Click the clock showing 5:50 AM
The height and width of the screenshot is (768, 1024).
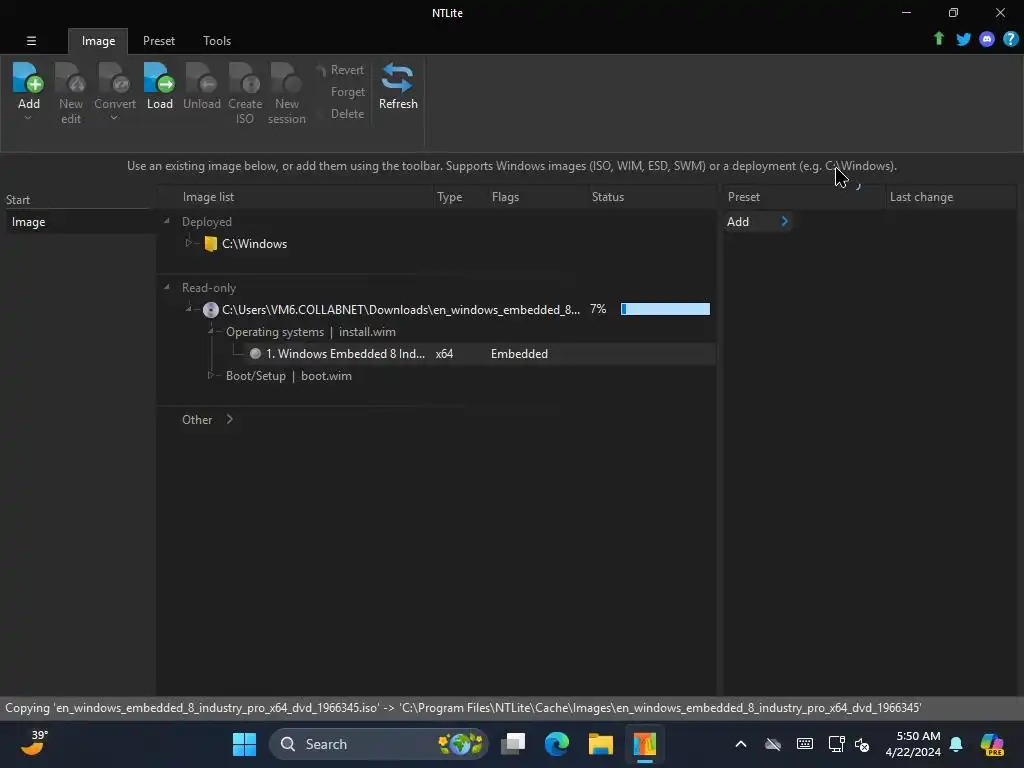[x=913, y=744]
